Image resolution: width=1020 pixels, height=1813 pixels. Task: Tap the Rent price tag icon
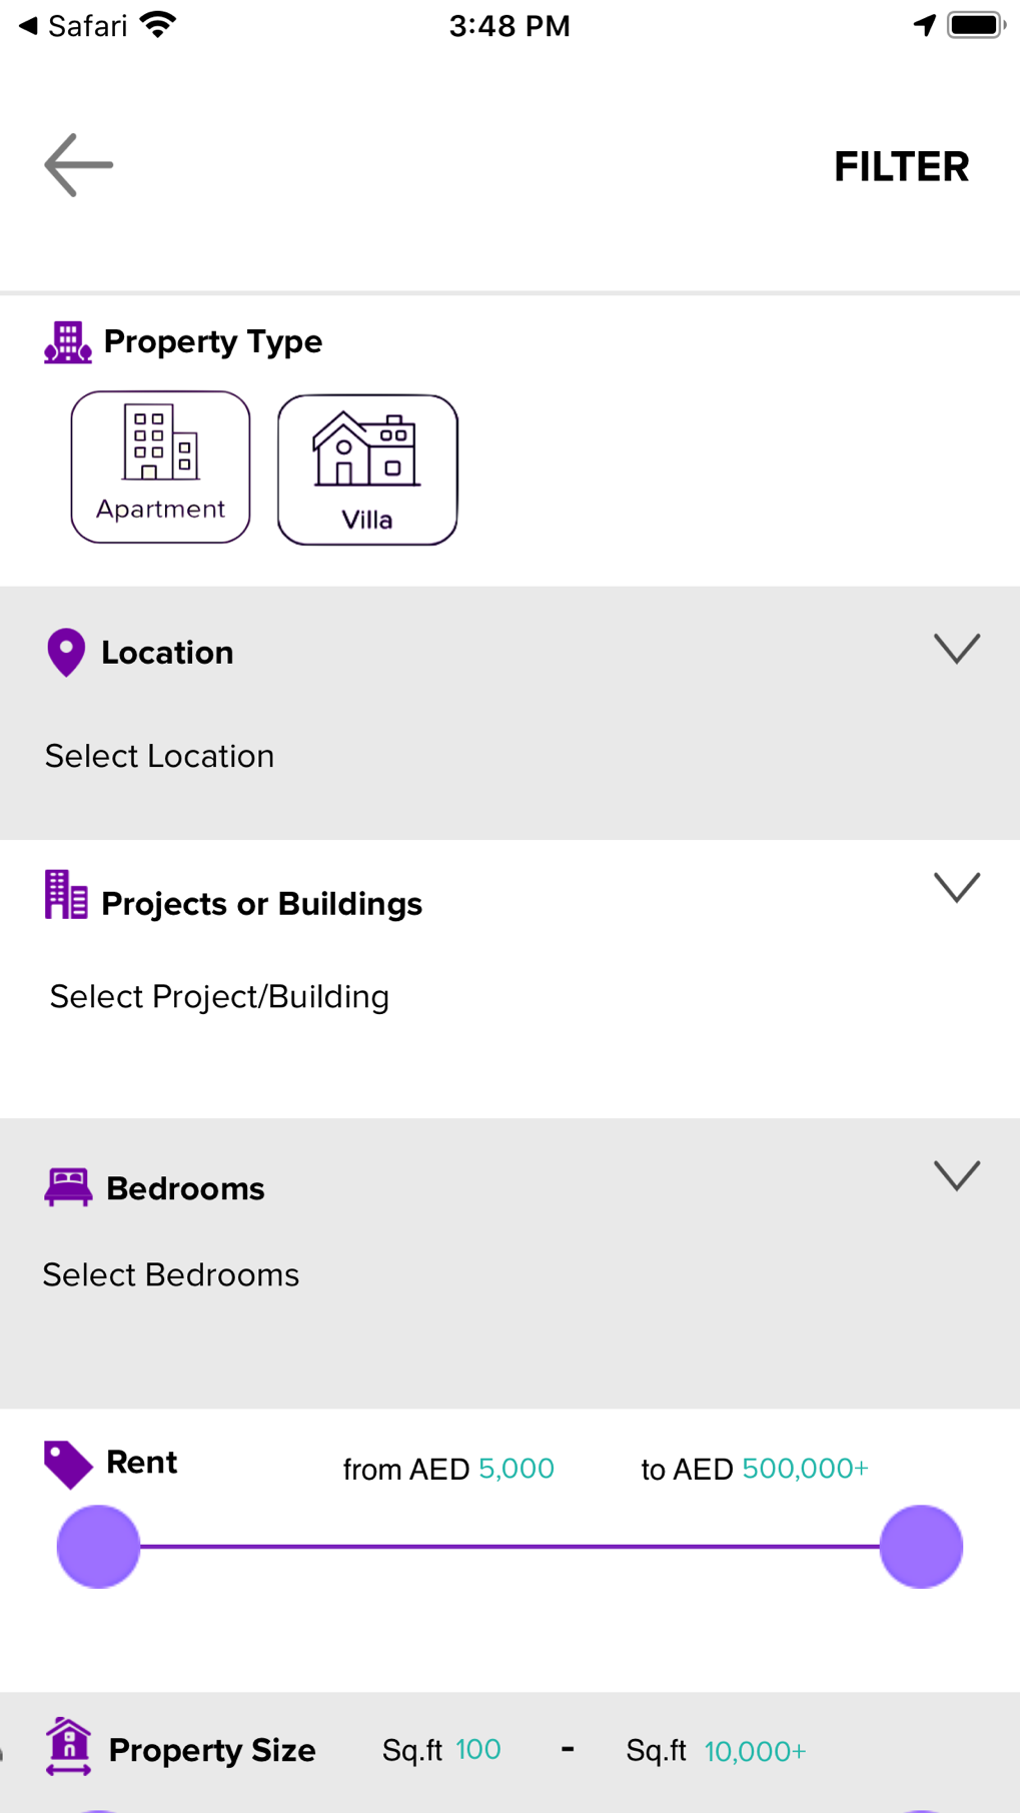(68, 1465)
